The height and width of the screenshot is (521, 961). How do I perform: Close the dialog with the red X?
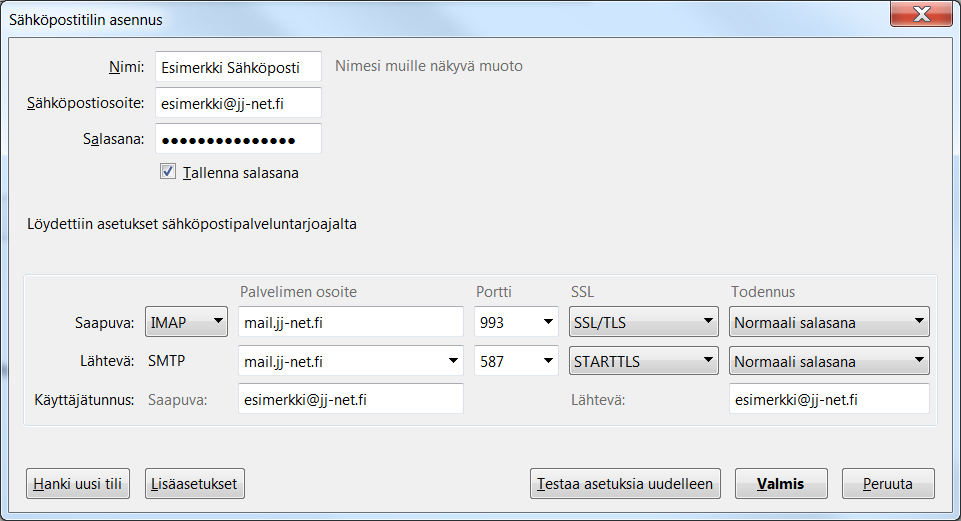pyautogui.click(x=919, y=17)
